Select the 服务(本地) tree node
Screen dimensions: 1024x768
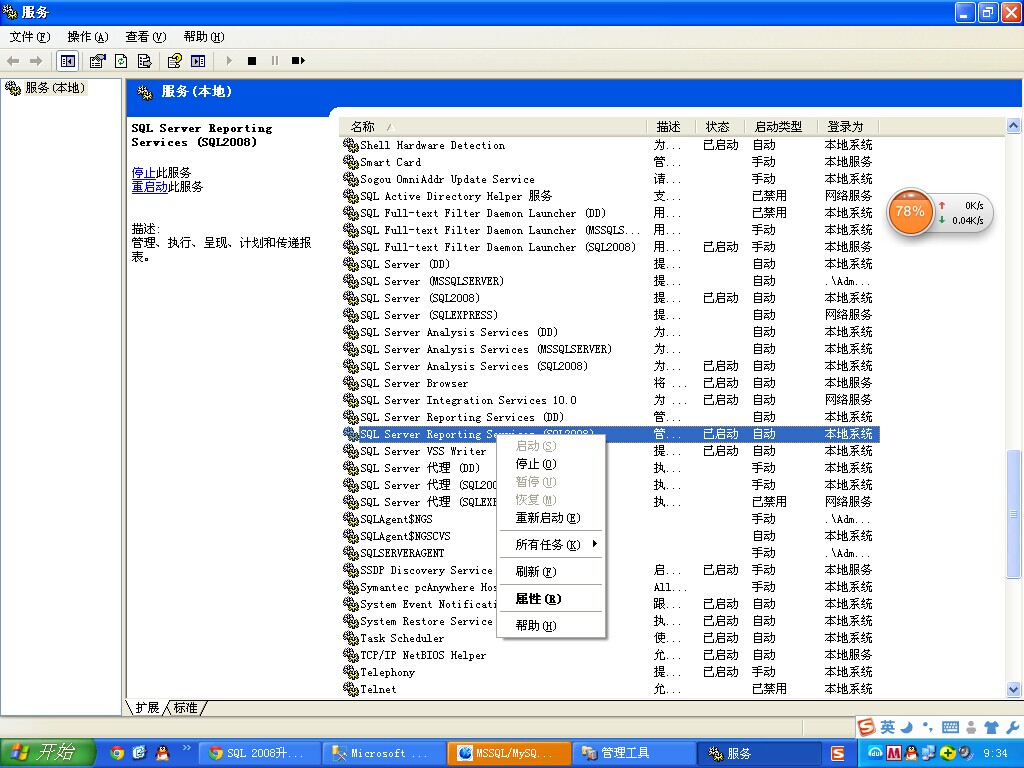pyautogui.click(x=54, y=88)
